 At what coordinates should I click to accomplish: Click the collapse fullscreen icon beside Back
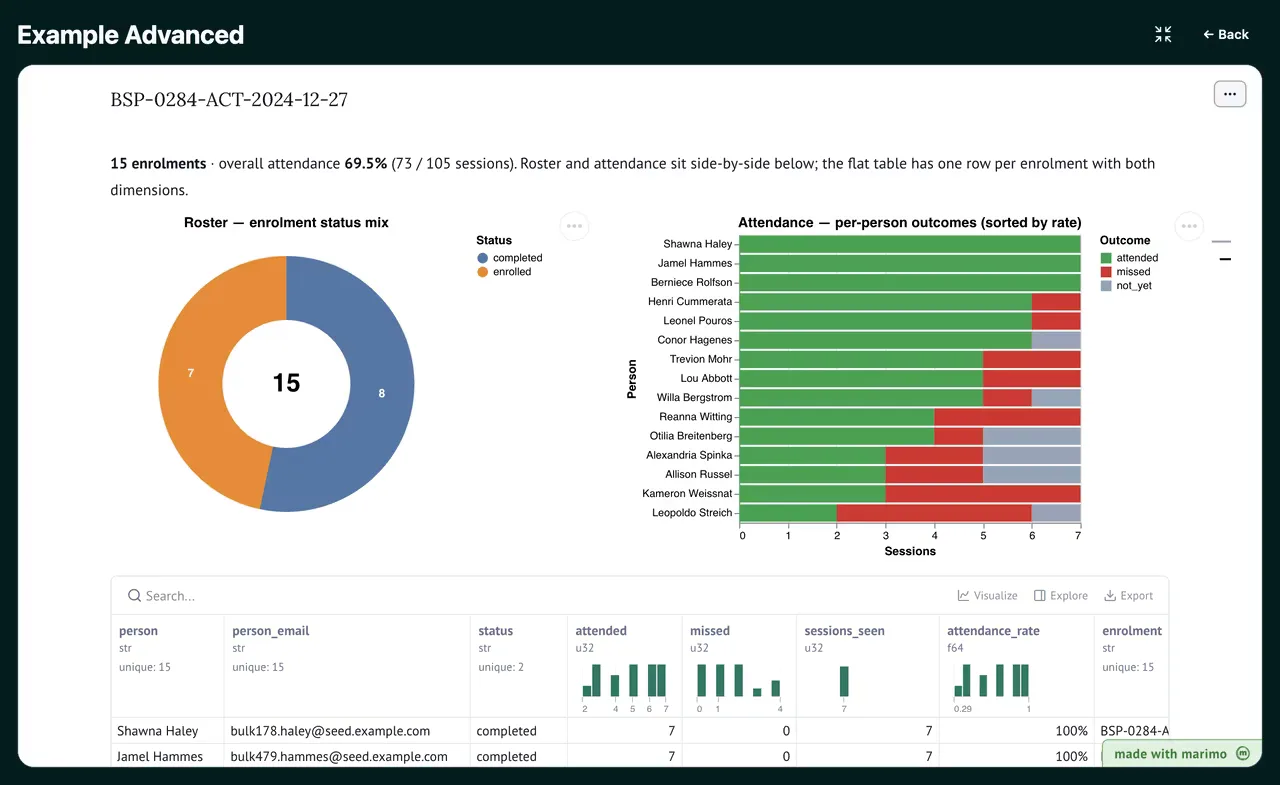coord(1163,34)
